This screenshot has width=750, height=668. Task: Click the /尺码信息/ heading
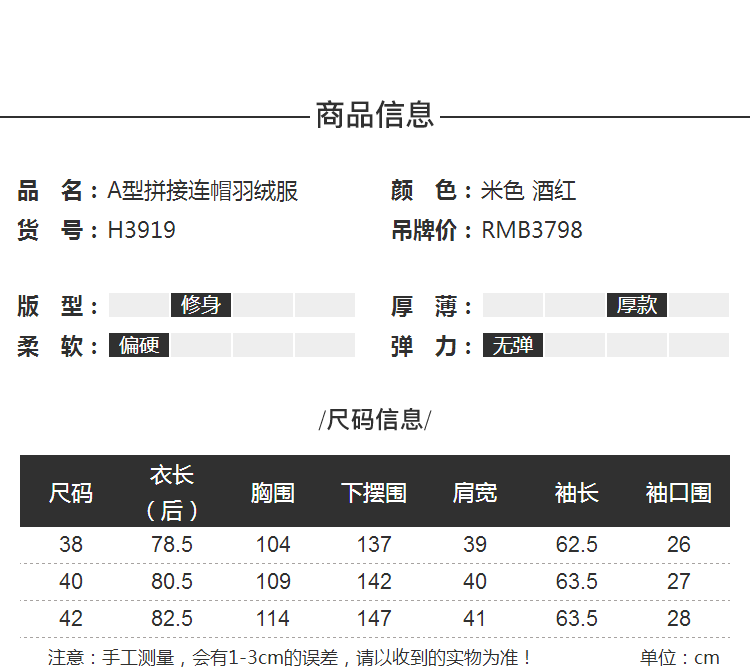point(375,420)
